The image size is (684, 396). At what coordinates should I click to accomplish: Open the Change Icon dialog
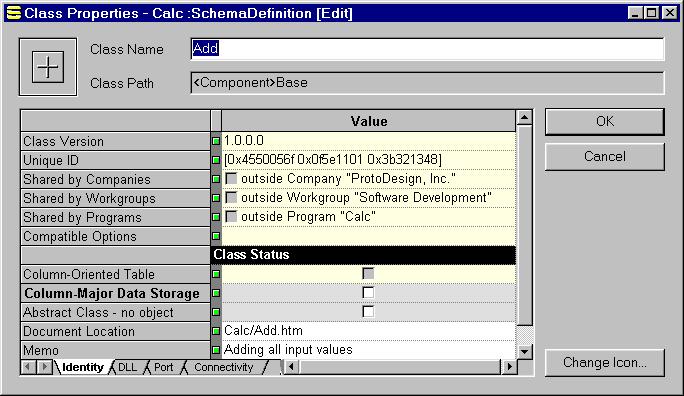[x=605, y=362]
